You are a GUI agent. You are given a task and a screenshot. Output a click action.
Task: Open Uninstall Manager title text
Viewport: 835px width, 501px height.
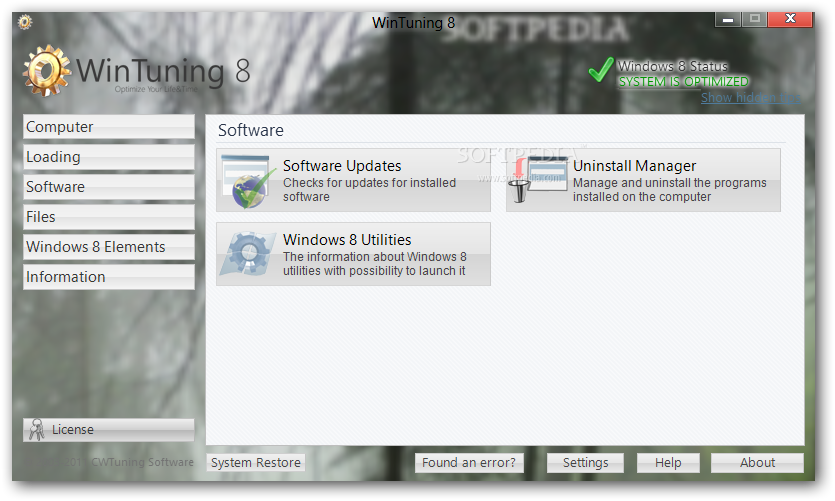634,166
